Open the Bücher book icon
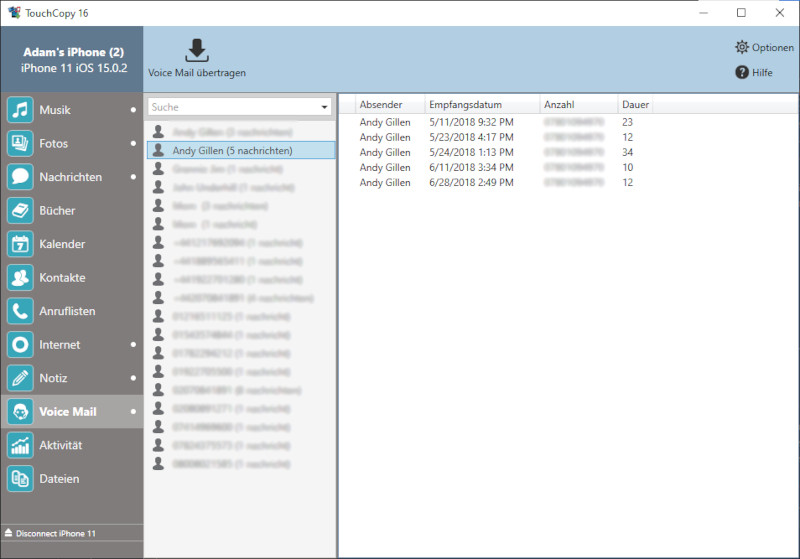Image resolution: width=800 pixels, height=559 pixels. click(x=20, y=211)
